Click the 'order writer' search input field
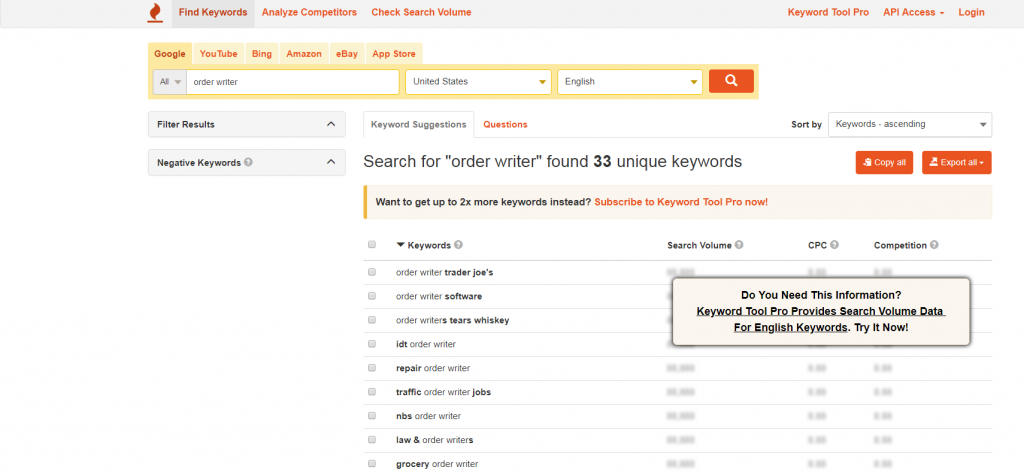 click(293, 82)
